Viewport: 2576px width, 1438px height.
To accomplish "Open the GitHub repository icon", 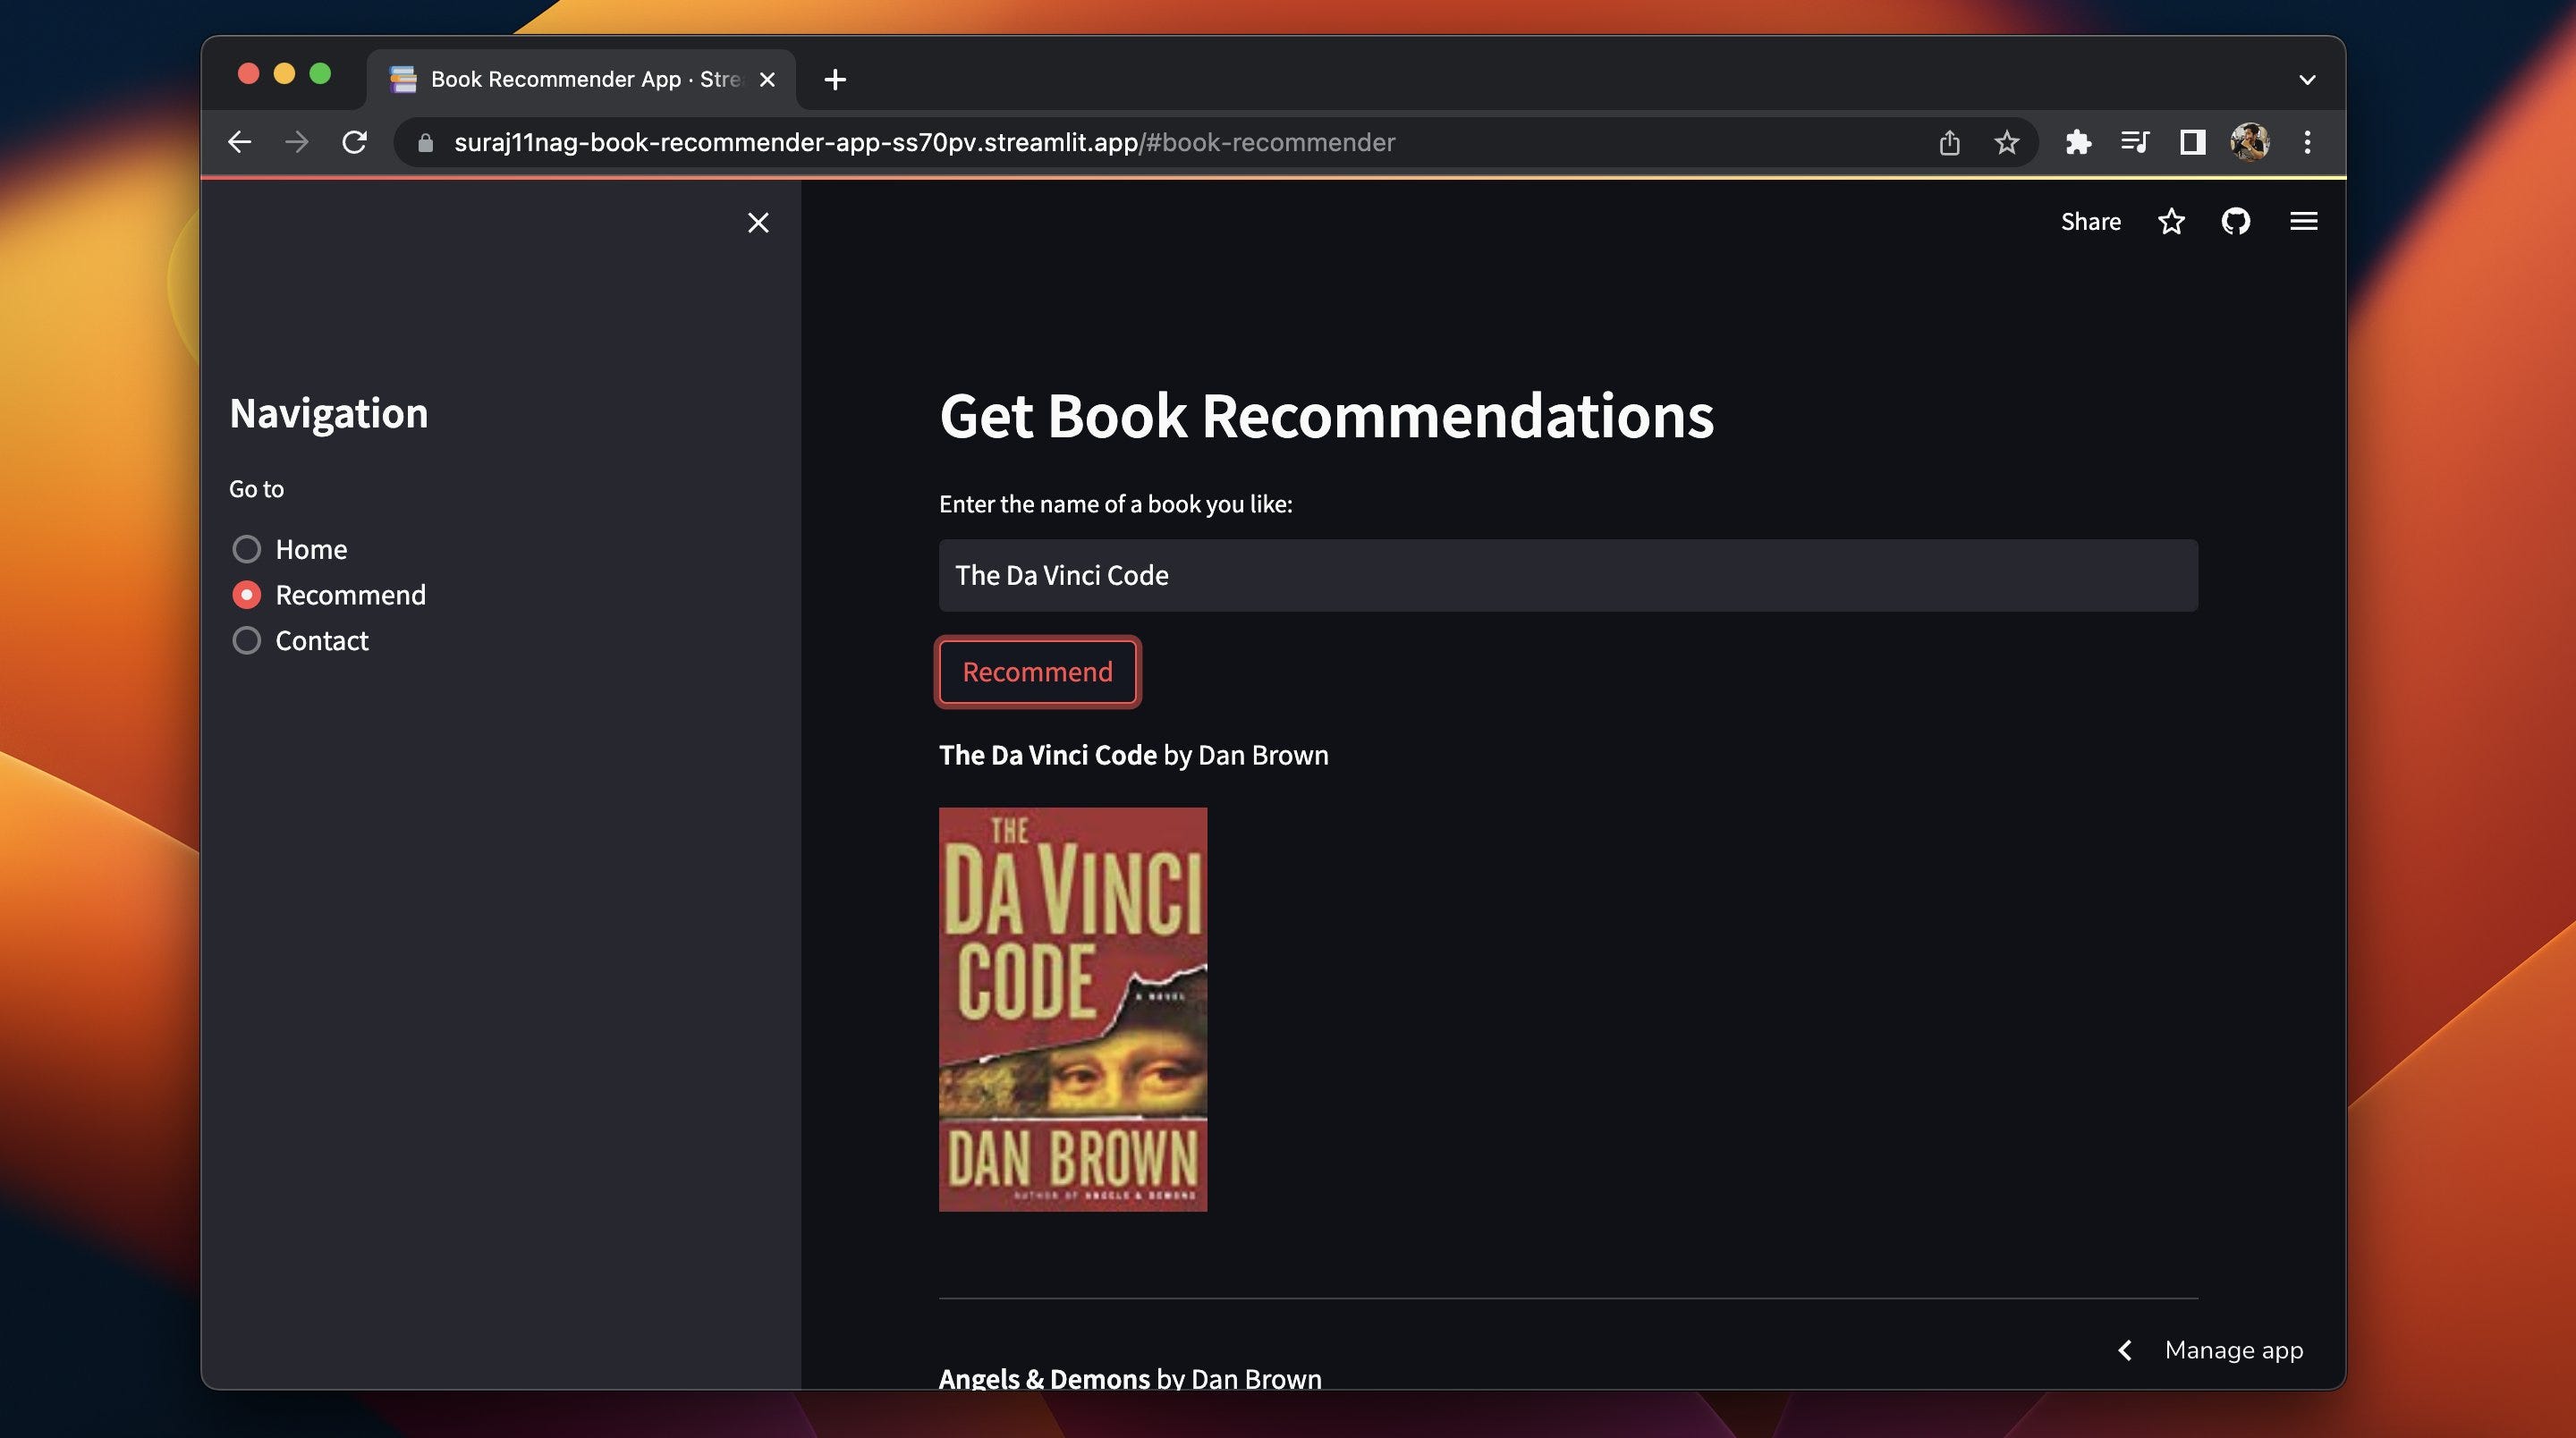I will 2235,221.
